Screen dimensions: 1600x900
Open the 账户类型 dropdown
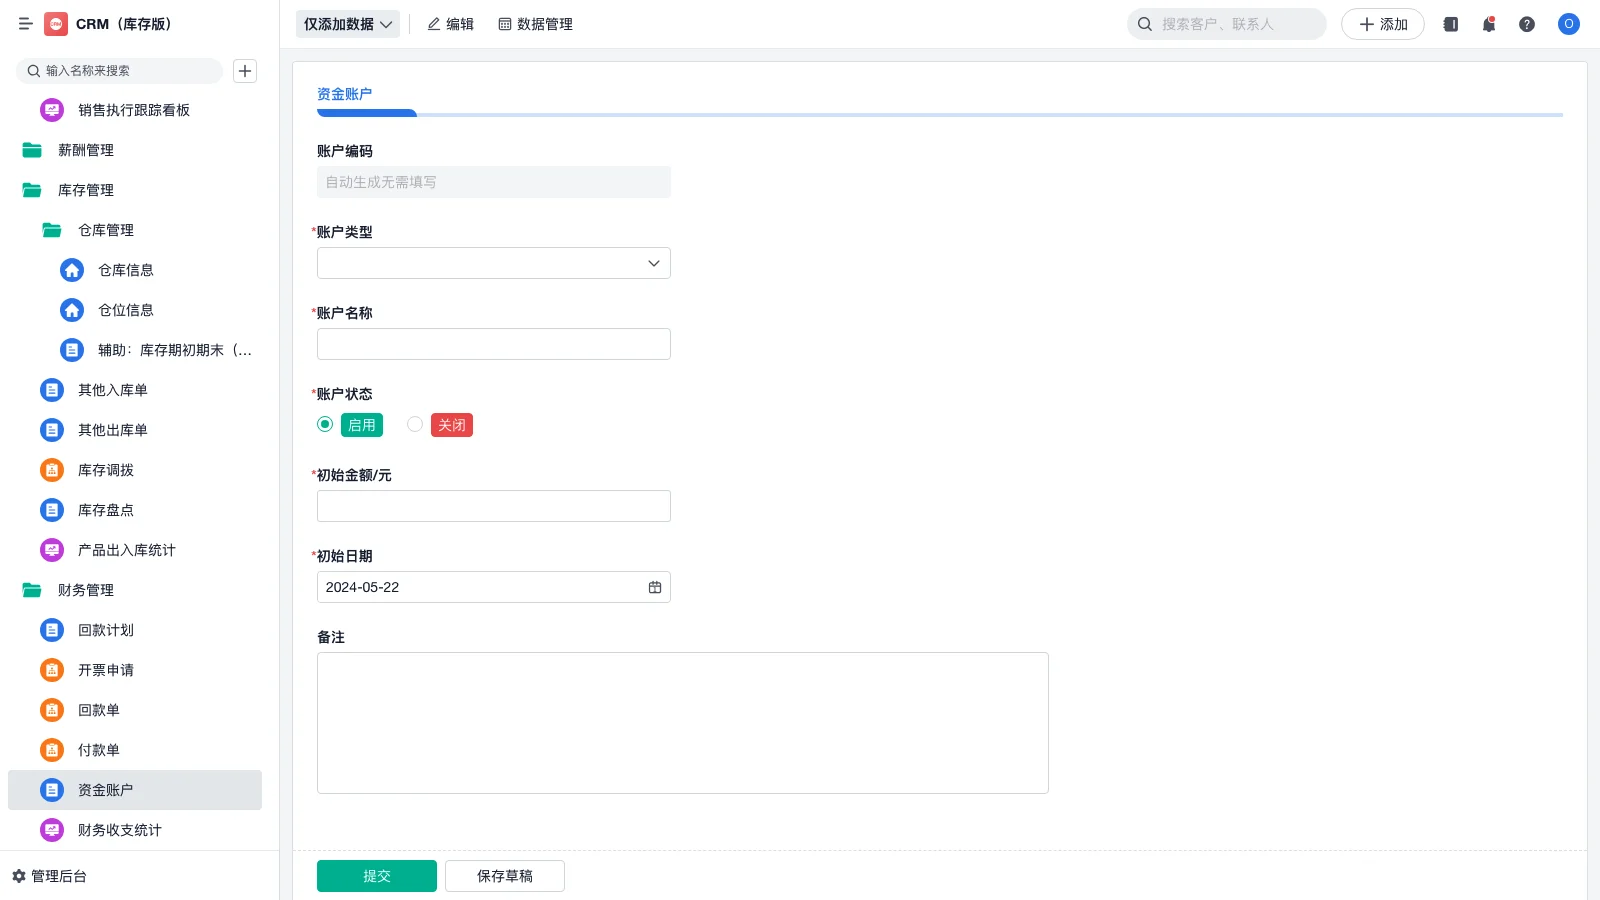(x=493, y=263)
